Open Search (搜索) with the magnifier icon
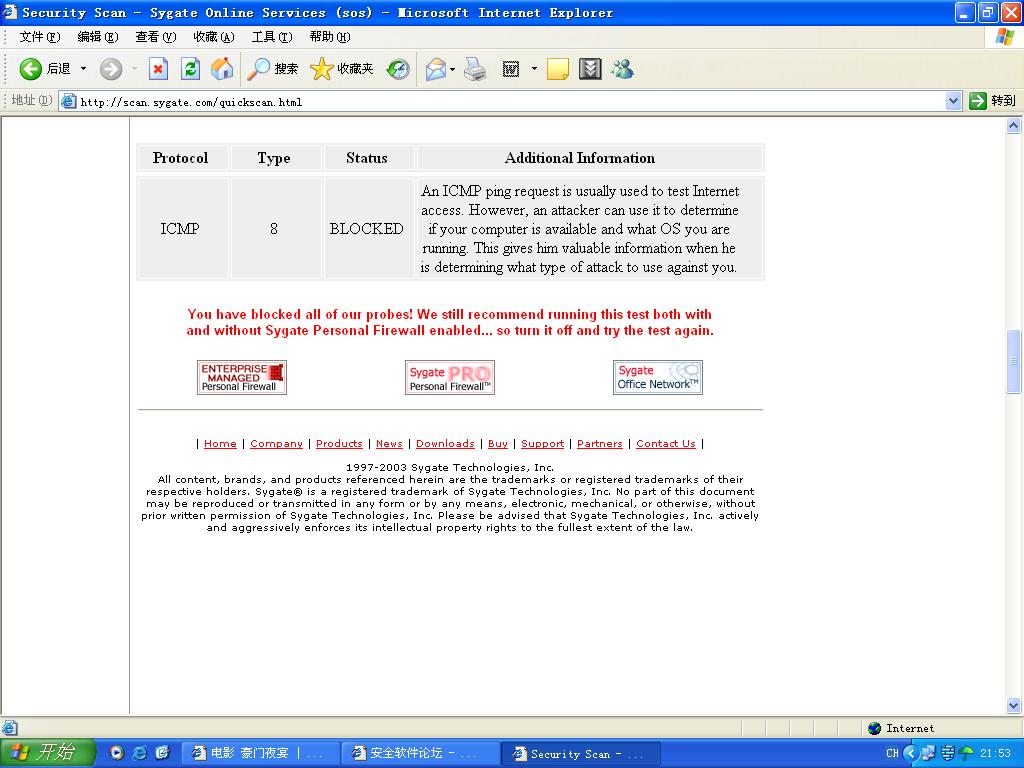 tap(272, 69)
